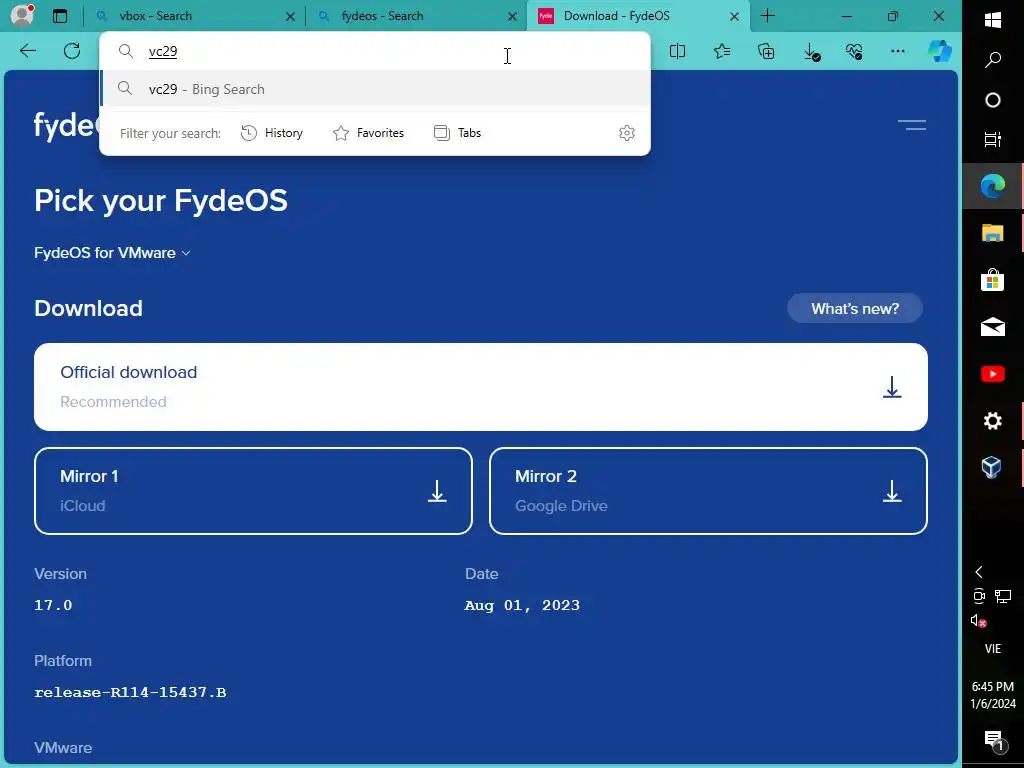Close the vbox - Search tab
The image size is (1024, 768).
pos(291,16)
